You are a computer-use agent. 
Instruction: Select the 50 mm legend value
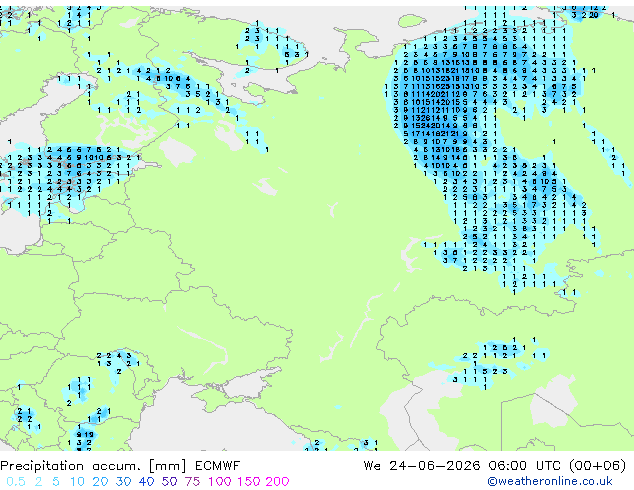(169, 482)
